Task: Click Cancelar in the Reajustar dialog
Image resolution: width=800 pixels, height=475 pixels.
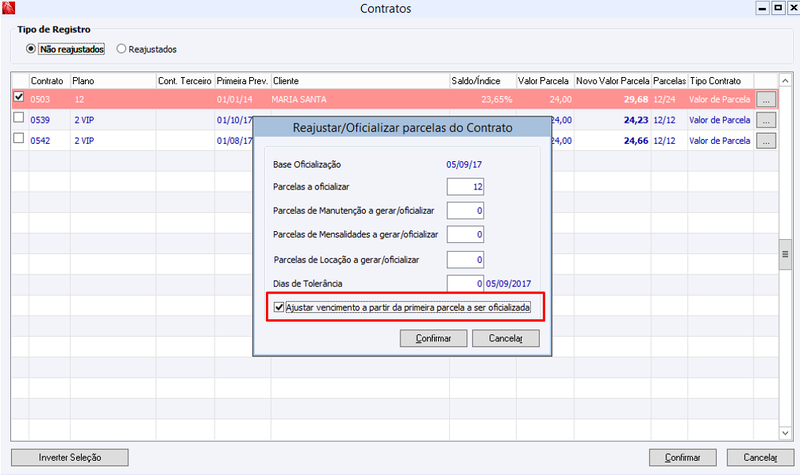Action: click(506, 338)
